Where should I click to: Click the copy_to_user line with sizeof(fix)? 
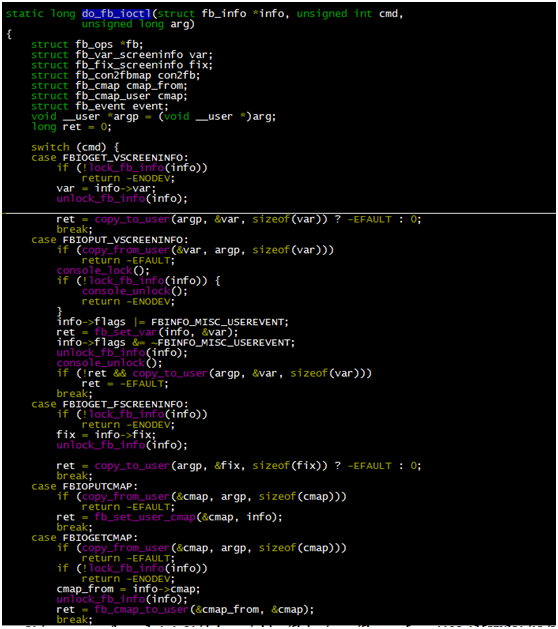tap(239, 465)
